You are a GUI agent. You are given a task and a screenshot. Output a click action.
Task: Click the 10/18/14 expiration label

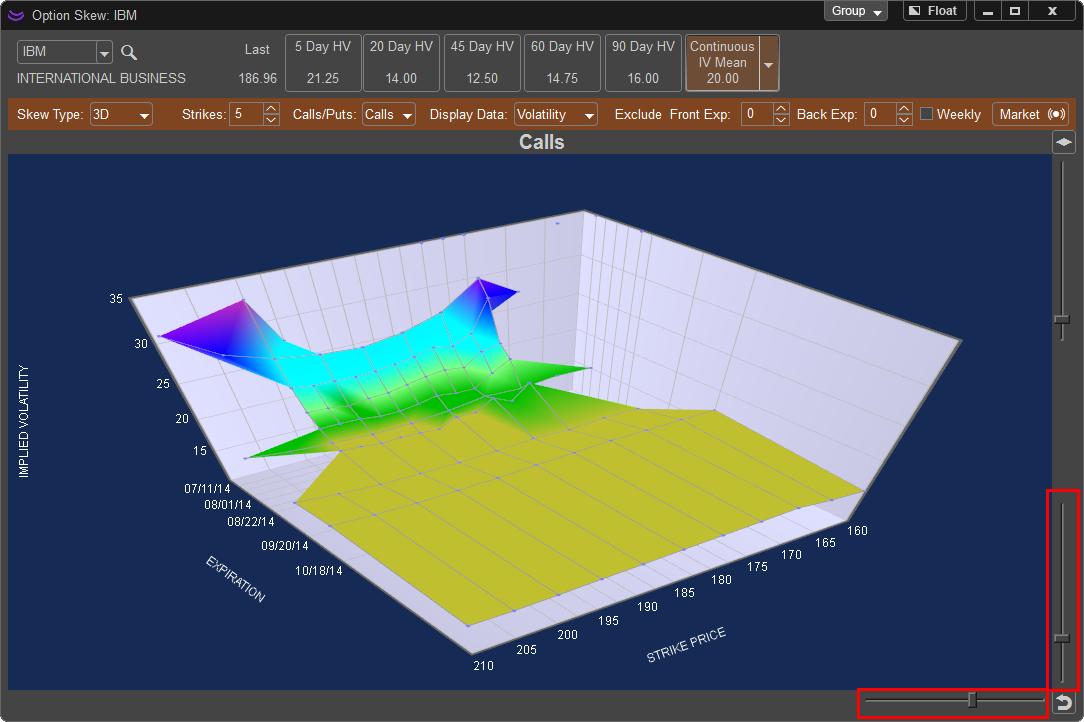point(319,571)
